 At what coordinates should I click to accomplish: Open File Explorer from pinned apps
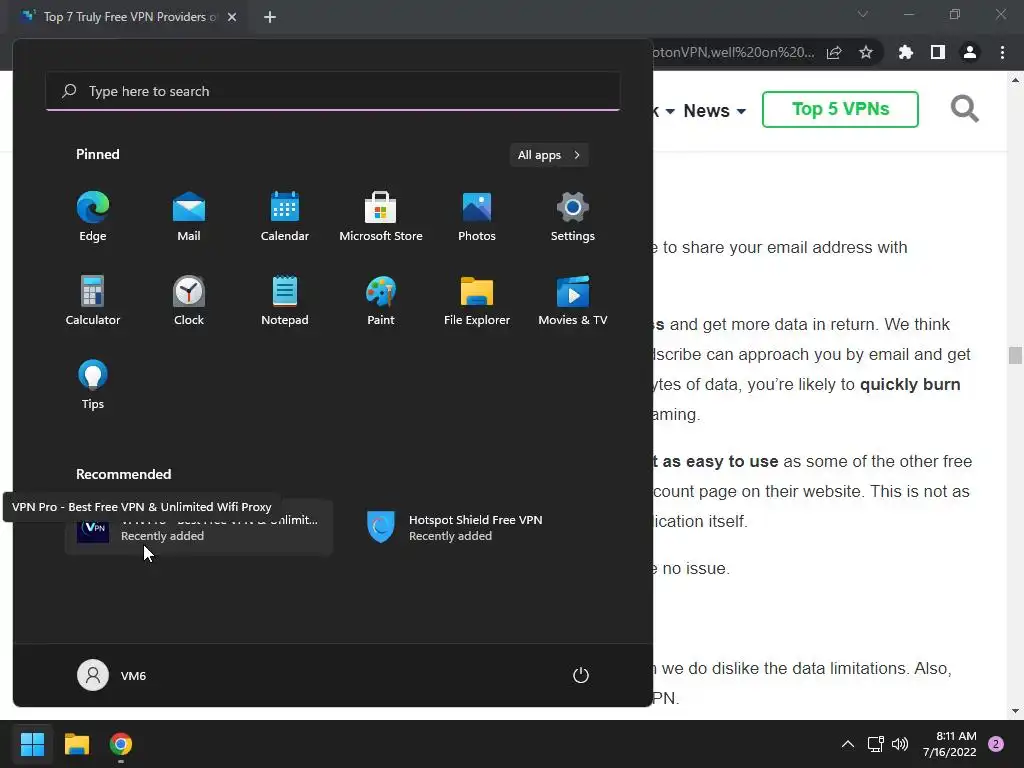[477, 300]
